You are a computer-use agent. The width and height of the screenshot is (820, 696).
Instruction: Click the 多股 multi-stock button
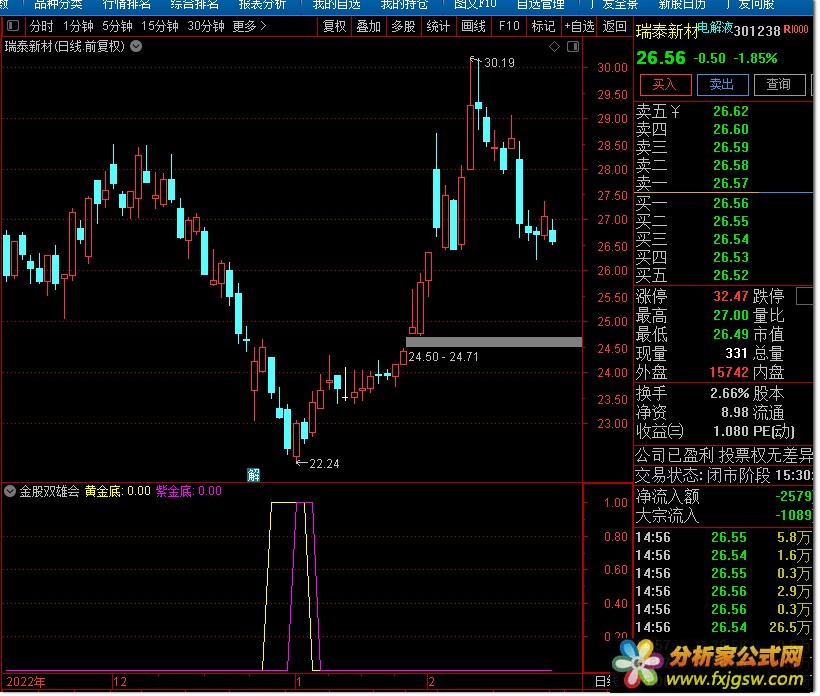[404, 26]
